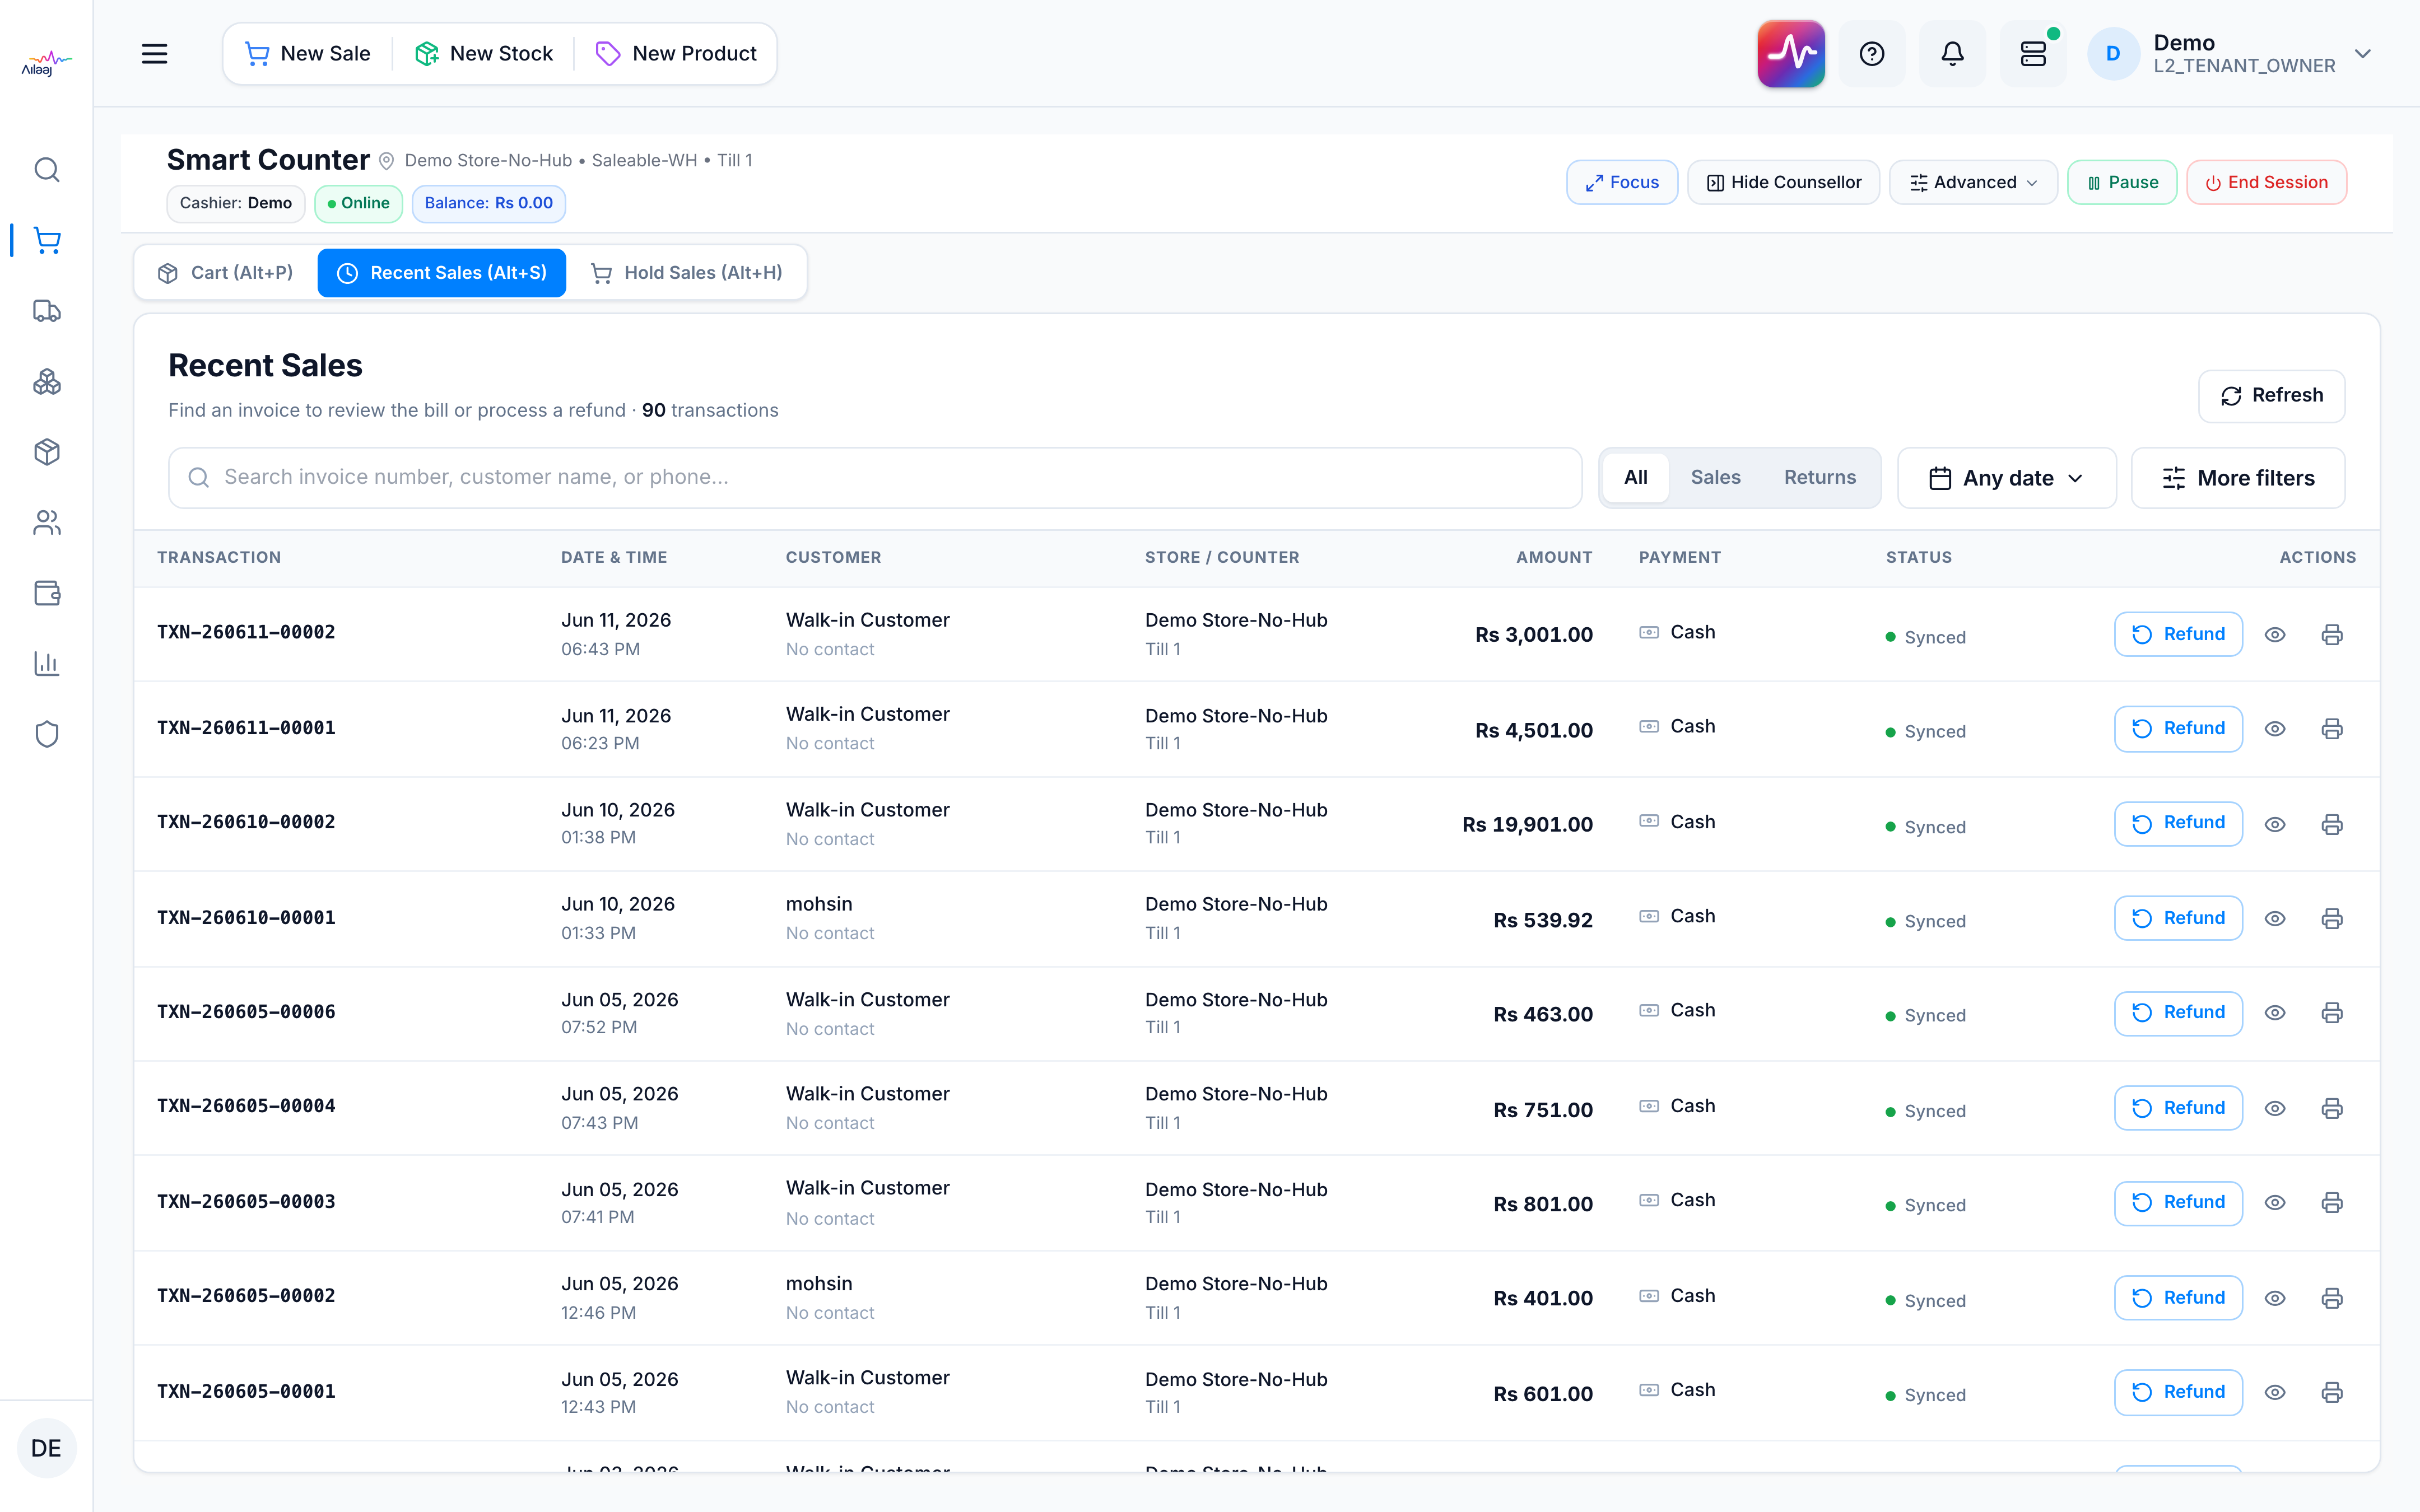
Task: Open More filters panel
Action: pos(2238,478)
